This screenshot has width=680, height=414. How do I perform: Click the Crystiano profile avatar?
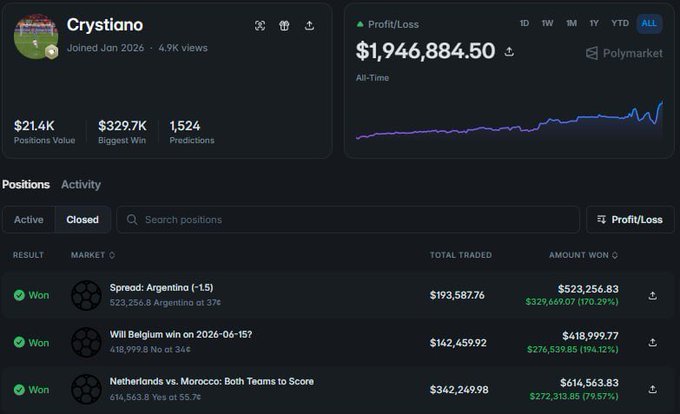coord(36,36)
